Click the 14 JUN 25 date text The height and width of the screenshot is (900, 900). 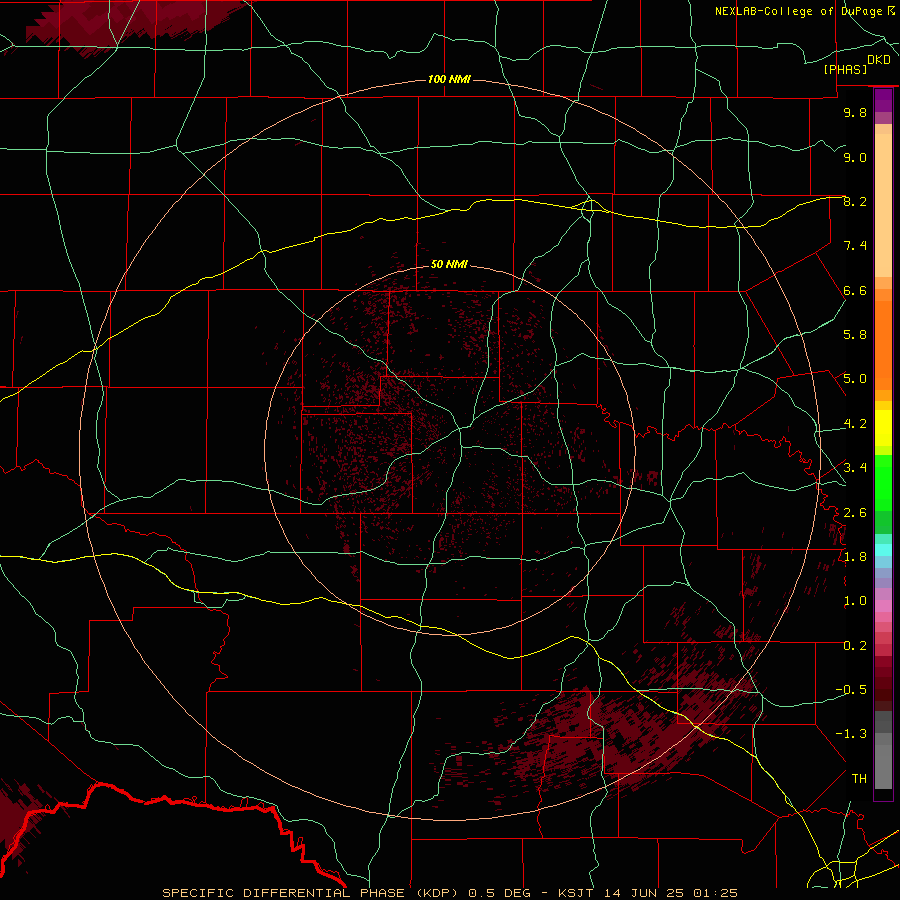[642, 893]
